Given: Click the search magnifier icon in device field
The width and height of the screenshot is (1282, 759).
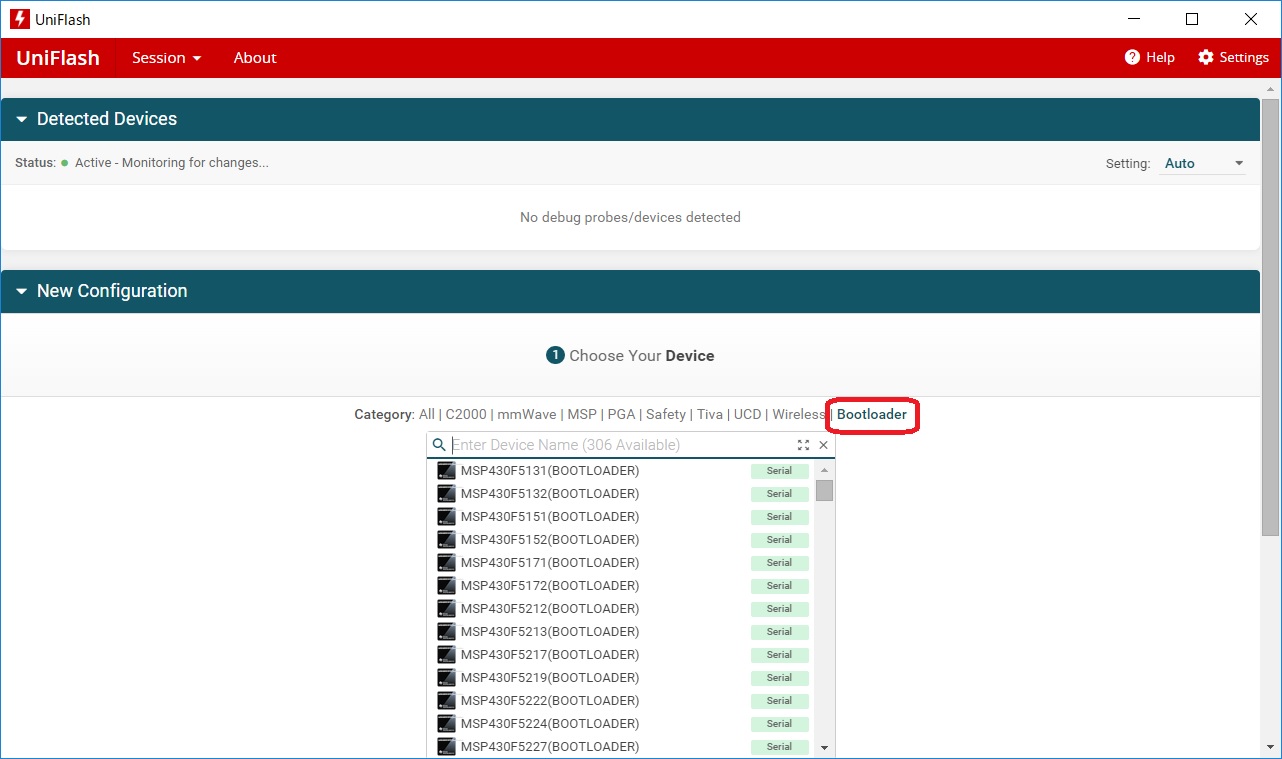Looking at the screenshot, I should tap(439, 445).
